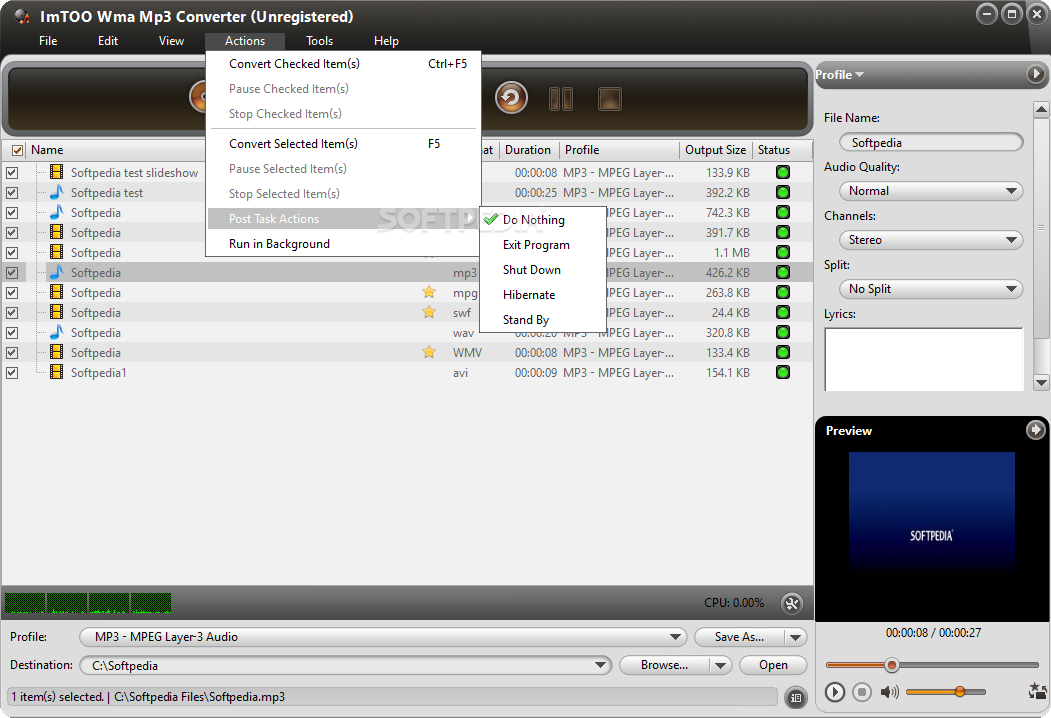1051x718 pixels.
Task: Click in the File Name field
Action: pyautogui.click(x=931, y=142)
